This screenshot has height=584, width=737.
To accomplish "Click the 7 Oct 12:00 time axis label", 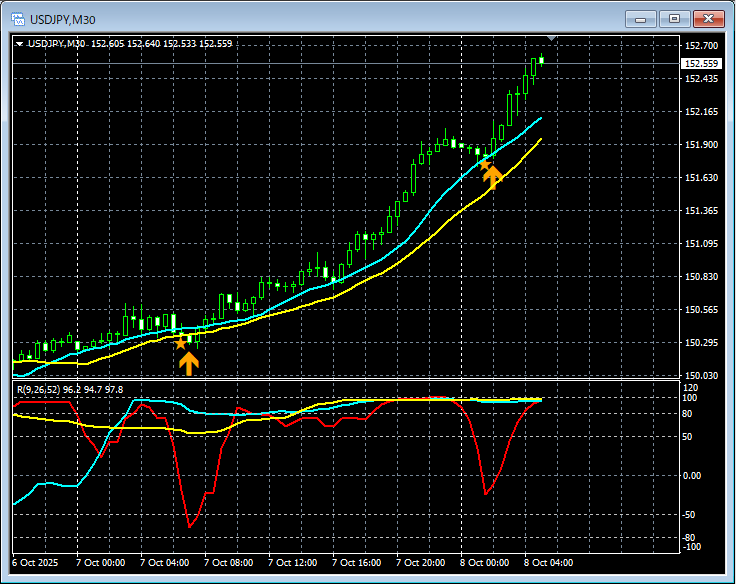I will click(293, 563).
